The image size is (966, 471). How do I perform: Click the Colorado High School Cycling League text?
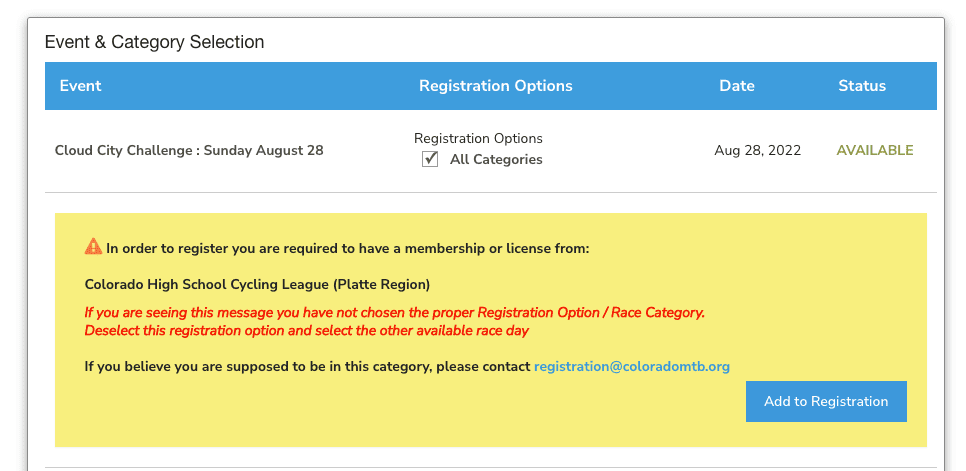257,284
